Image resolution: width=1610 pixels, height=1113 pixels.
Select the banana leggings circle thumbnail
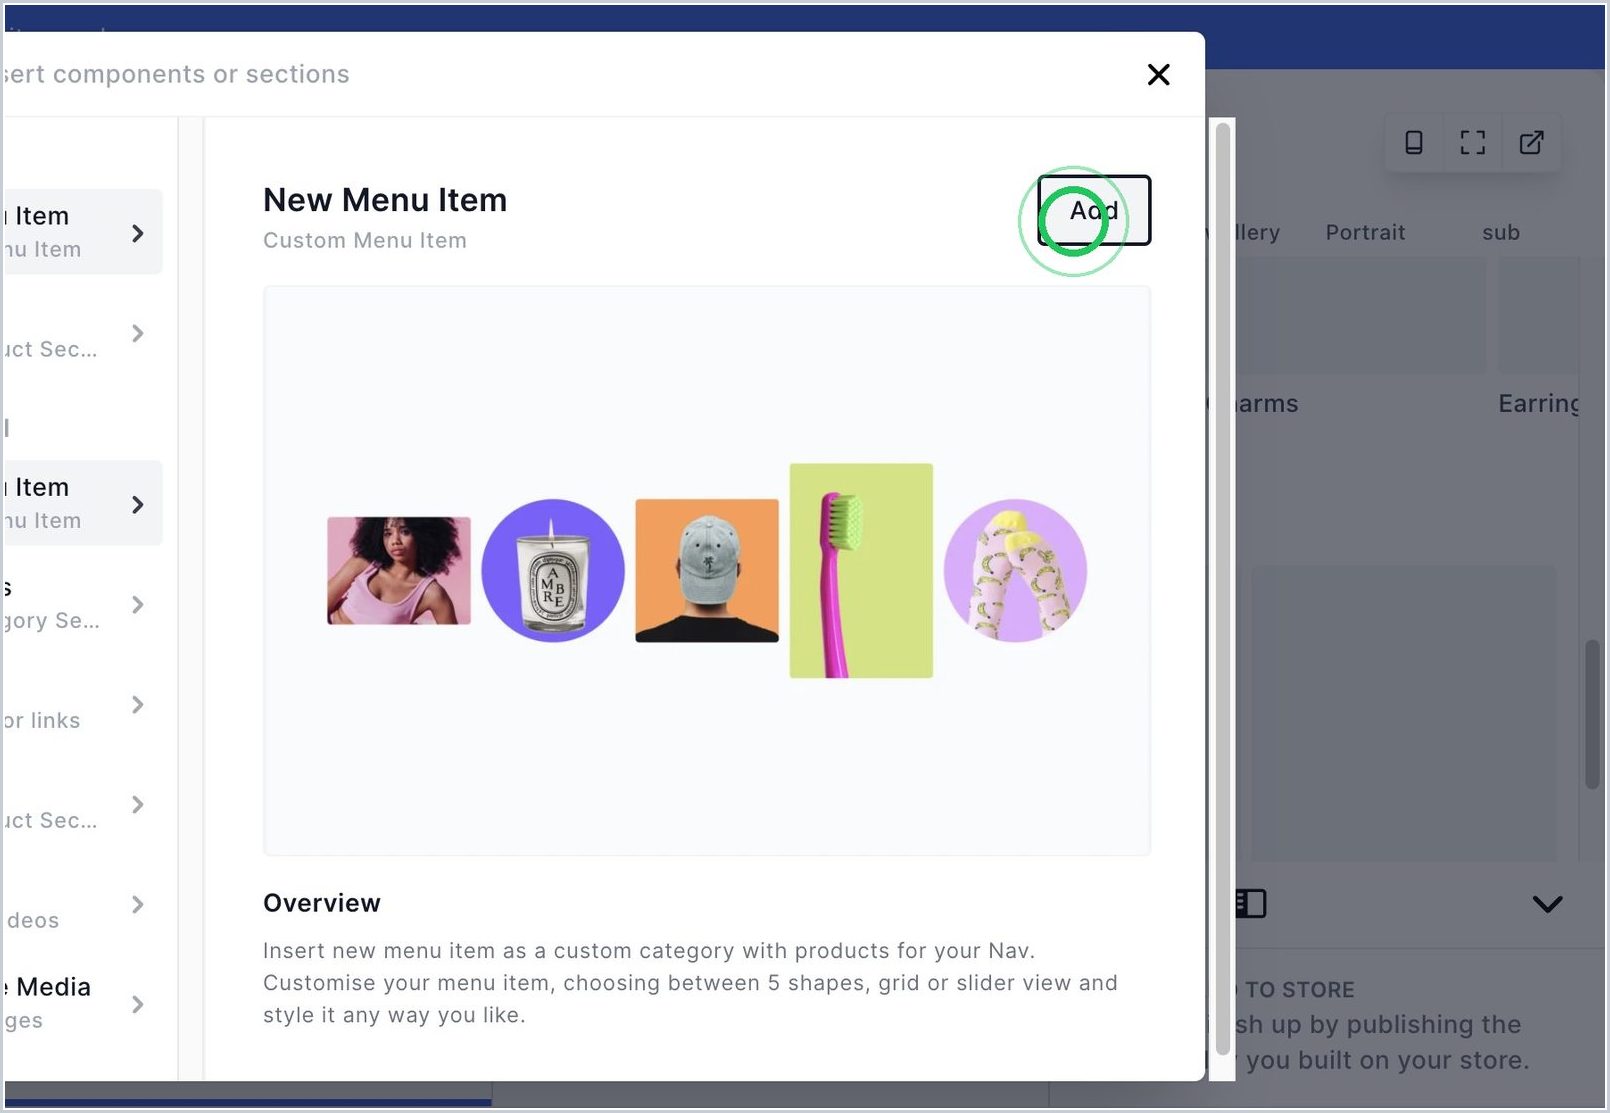(x=1015, y=570)
